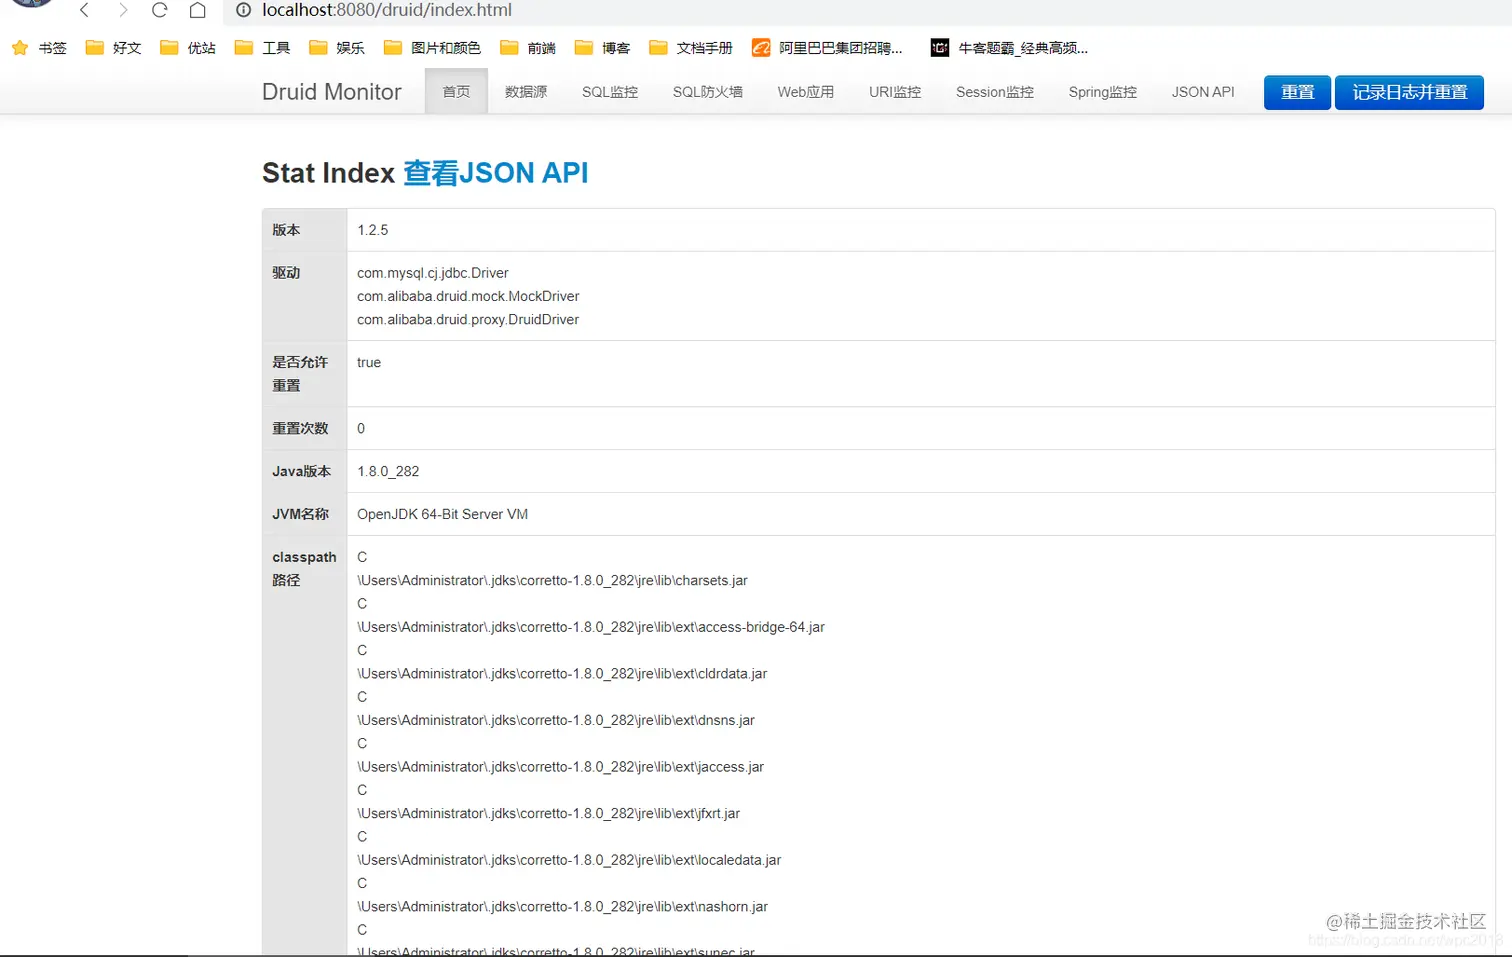1512x957 pixels.
Task: Open the URI监控 tab
Action: click(895, 91)
